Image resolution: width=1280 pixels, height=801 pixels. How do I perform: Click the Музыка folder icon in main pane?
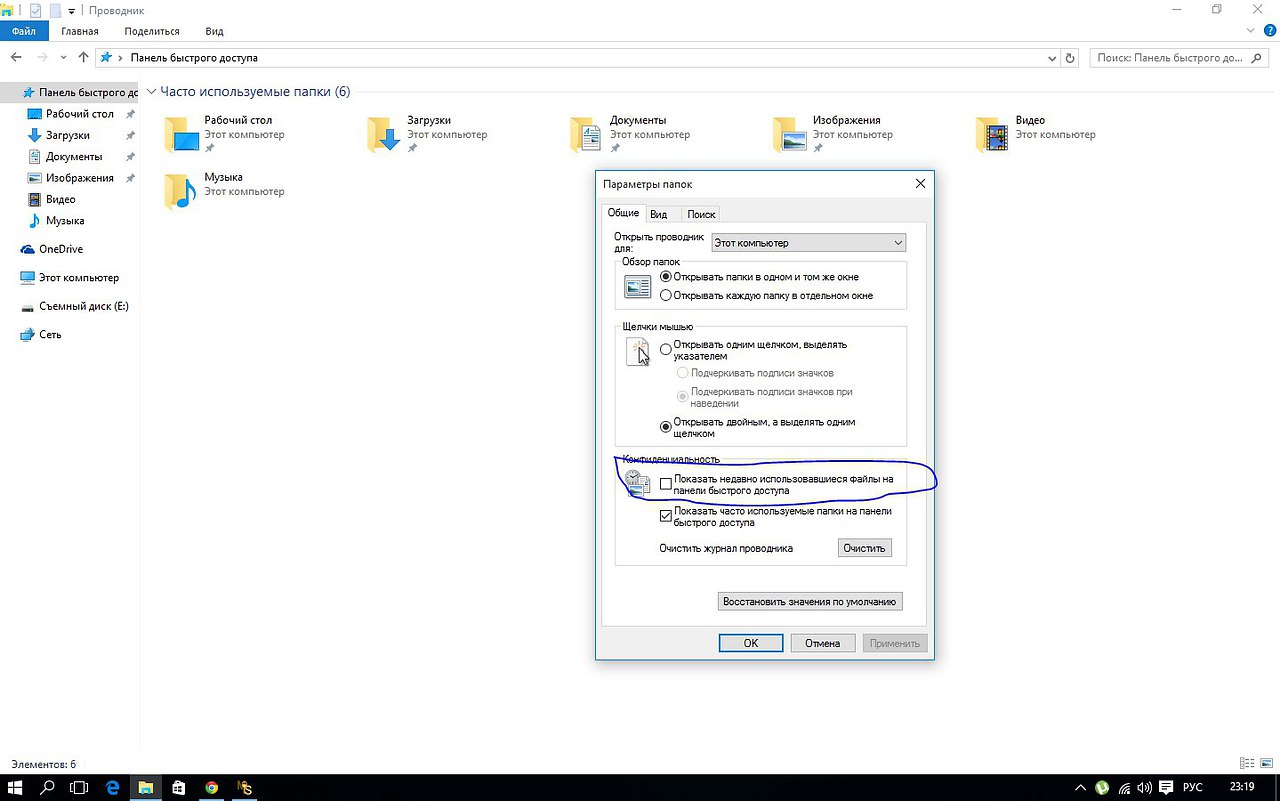[x=181, y=191]
